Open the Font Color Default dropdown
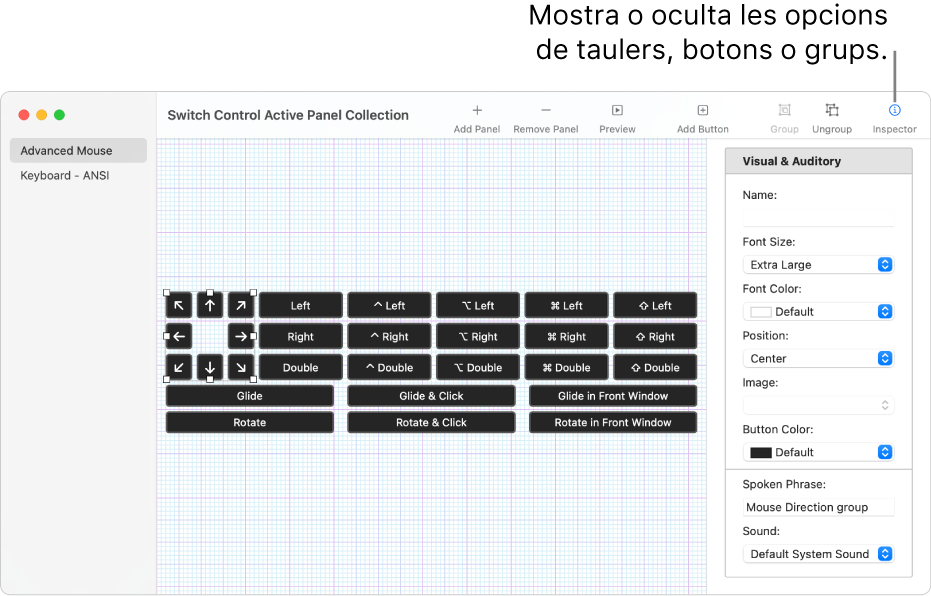 [x=818, y=312]
